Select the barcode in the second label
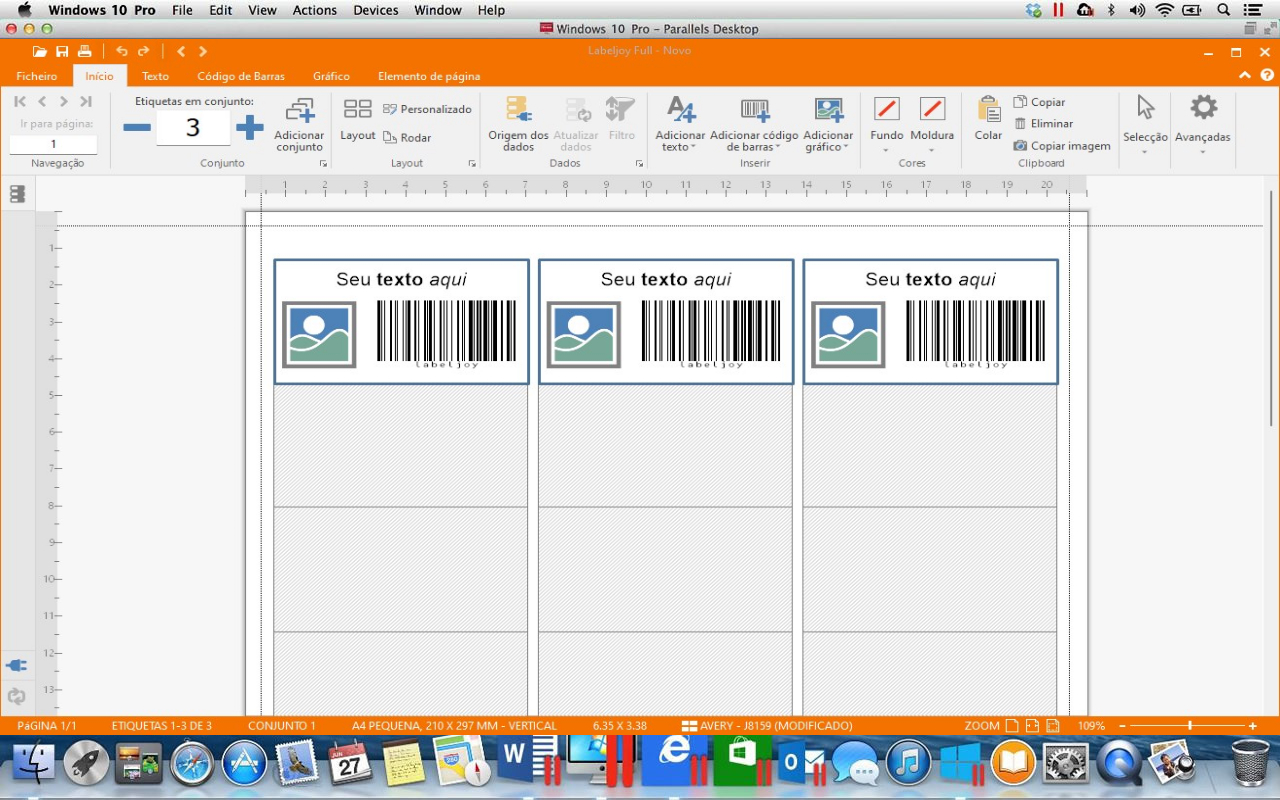 point(711,335)
